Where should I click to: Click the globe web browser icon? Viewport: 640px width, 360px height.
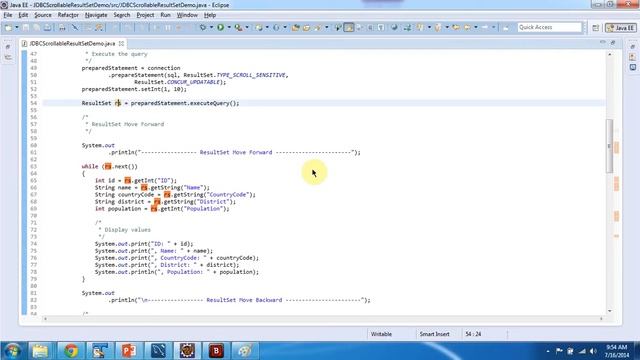click(x=394, y=27)
